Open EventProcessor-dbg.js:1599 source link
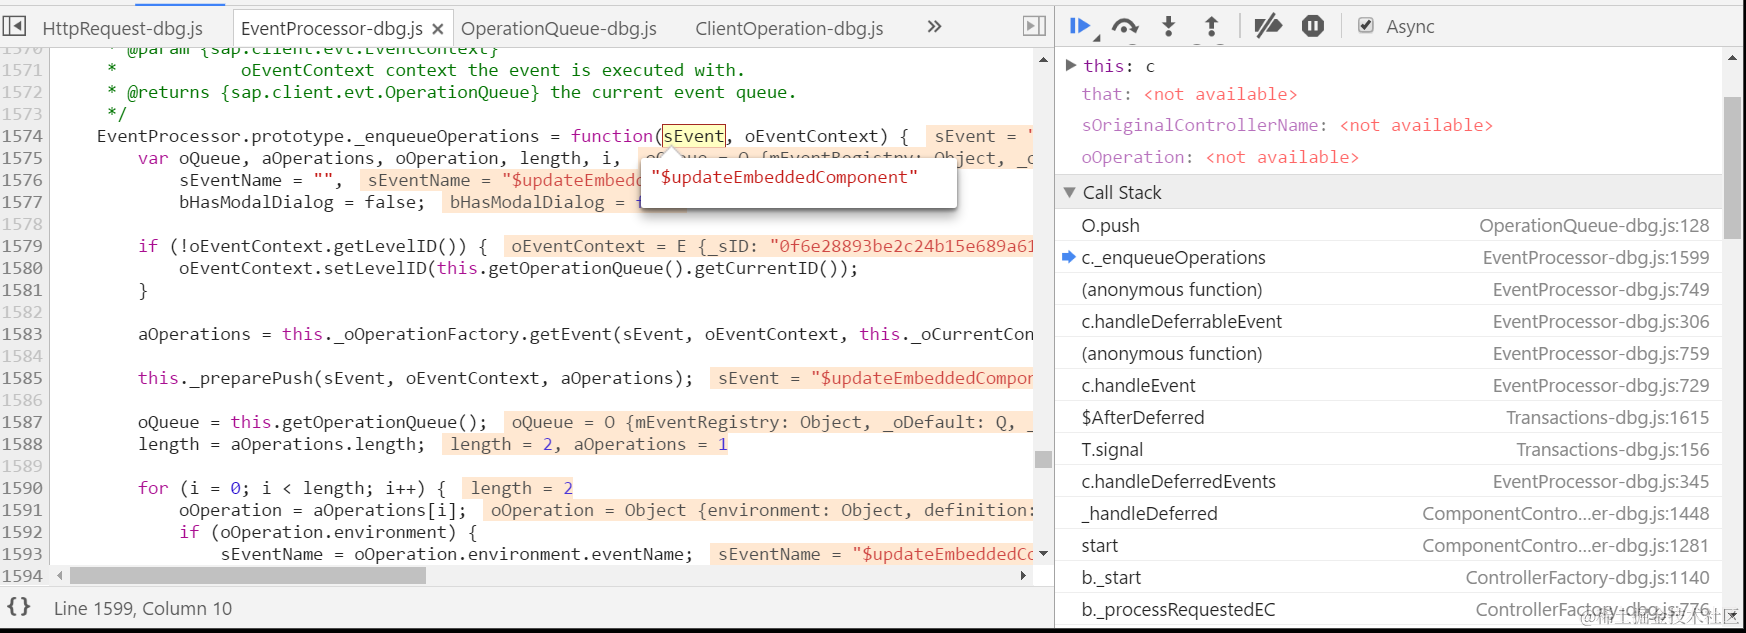1746x633 pixels. coord(1596,257)
